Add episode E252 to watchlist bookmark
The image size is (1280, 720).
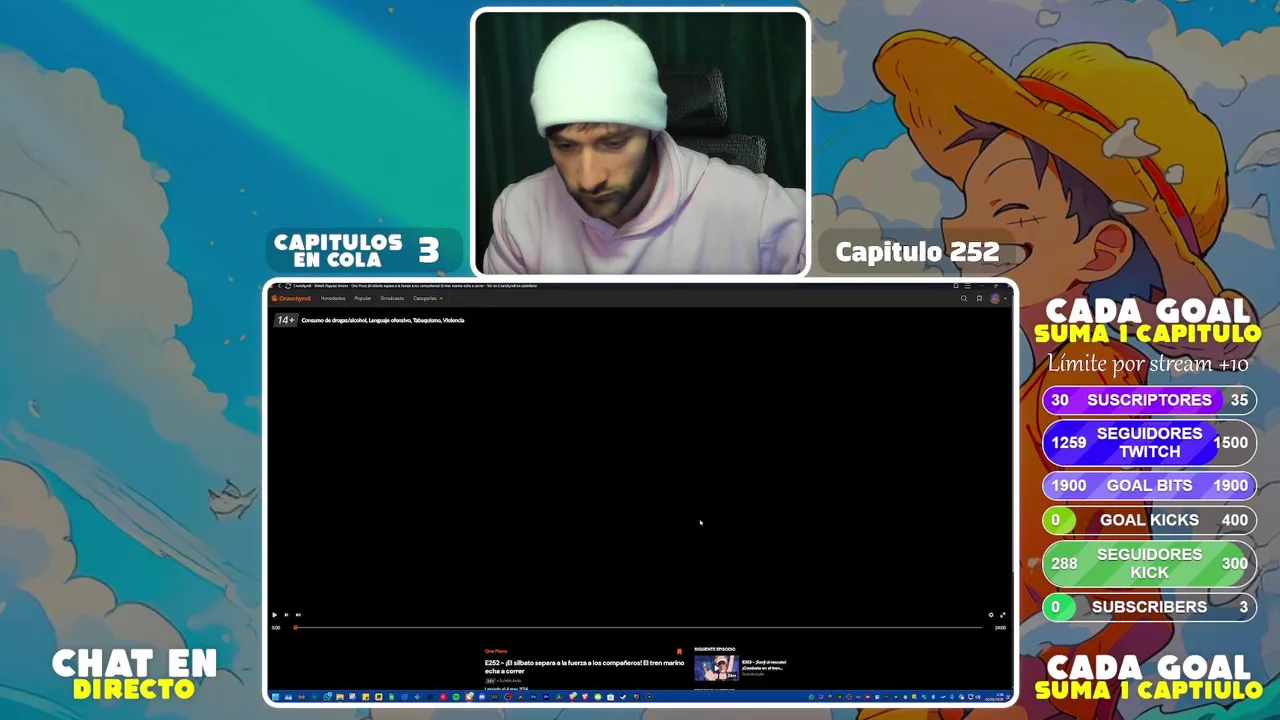(679, 652)
